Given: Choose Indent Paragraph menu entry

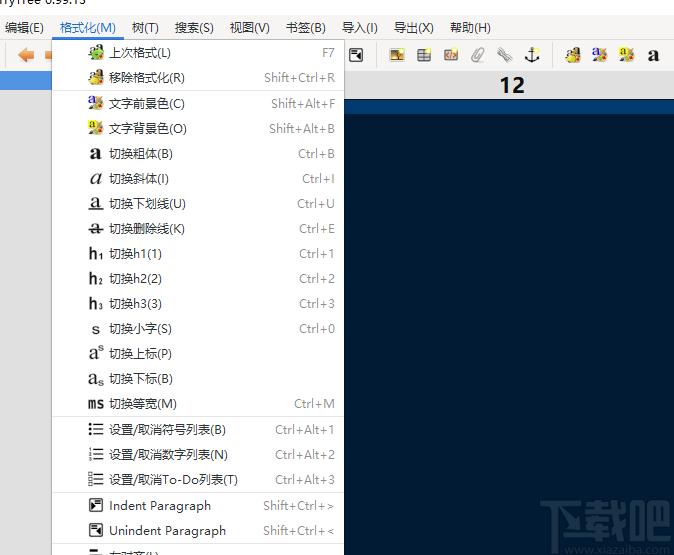Looking at the screenshot, I should (198, 506).
